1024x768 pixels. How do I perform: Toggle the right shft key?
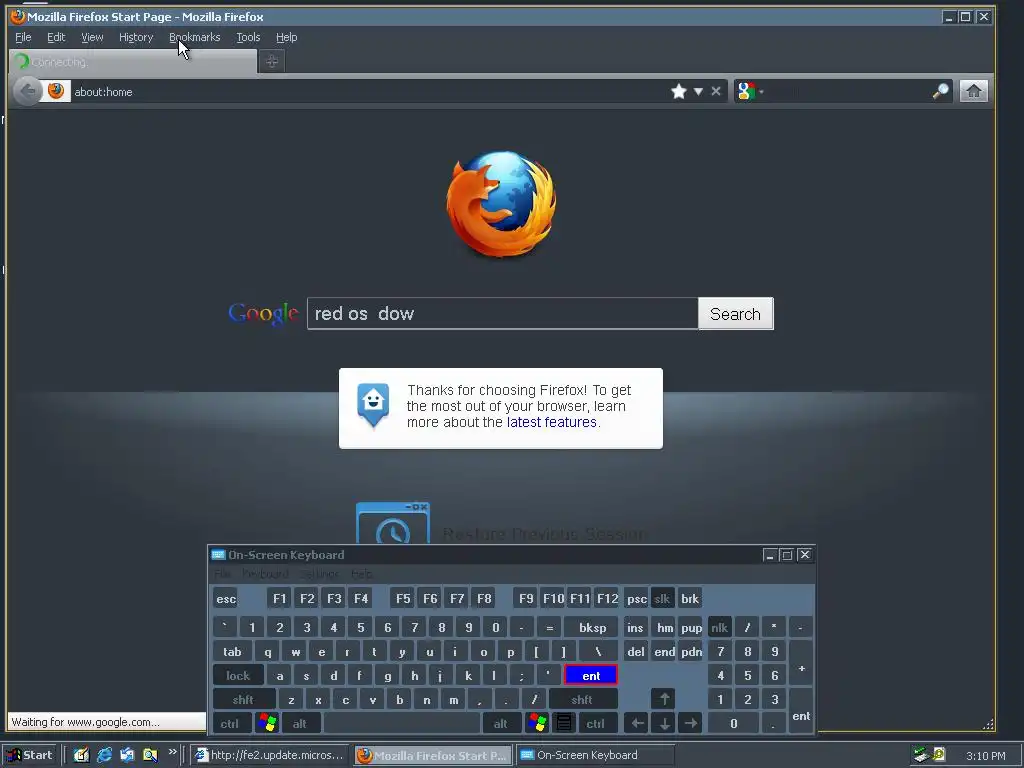pyautogui.click(x=582, y=700)
